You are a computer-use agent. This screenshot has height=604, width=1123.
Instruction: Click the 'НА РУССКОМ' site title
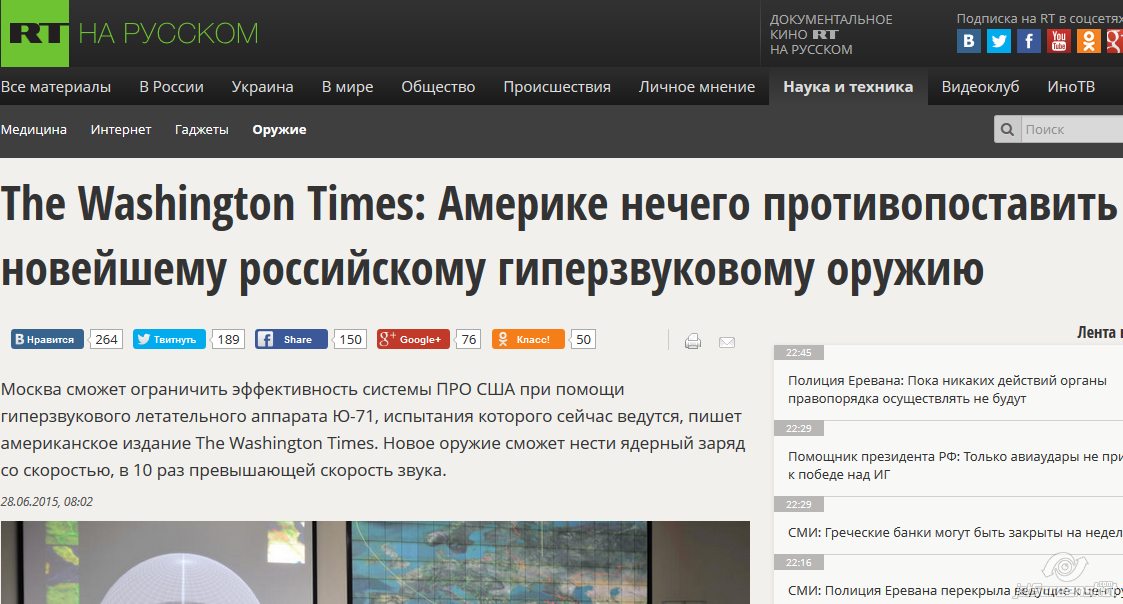(168, 34)
